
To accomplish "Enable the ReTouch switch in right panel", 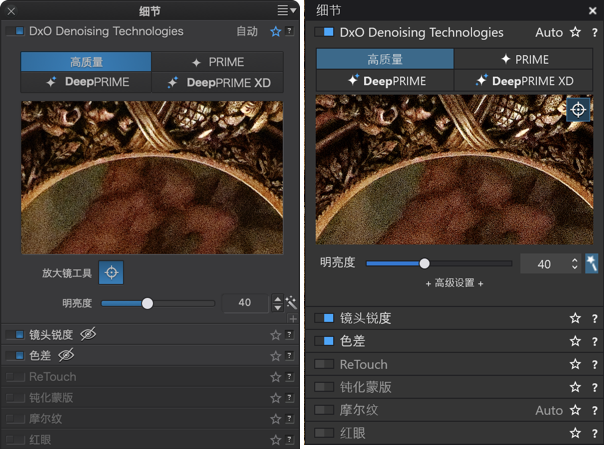I will pos(324,364).
